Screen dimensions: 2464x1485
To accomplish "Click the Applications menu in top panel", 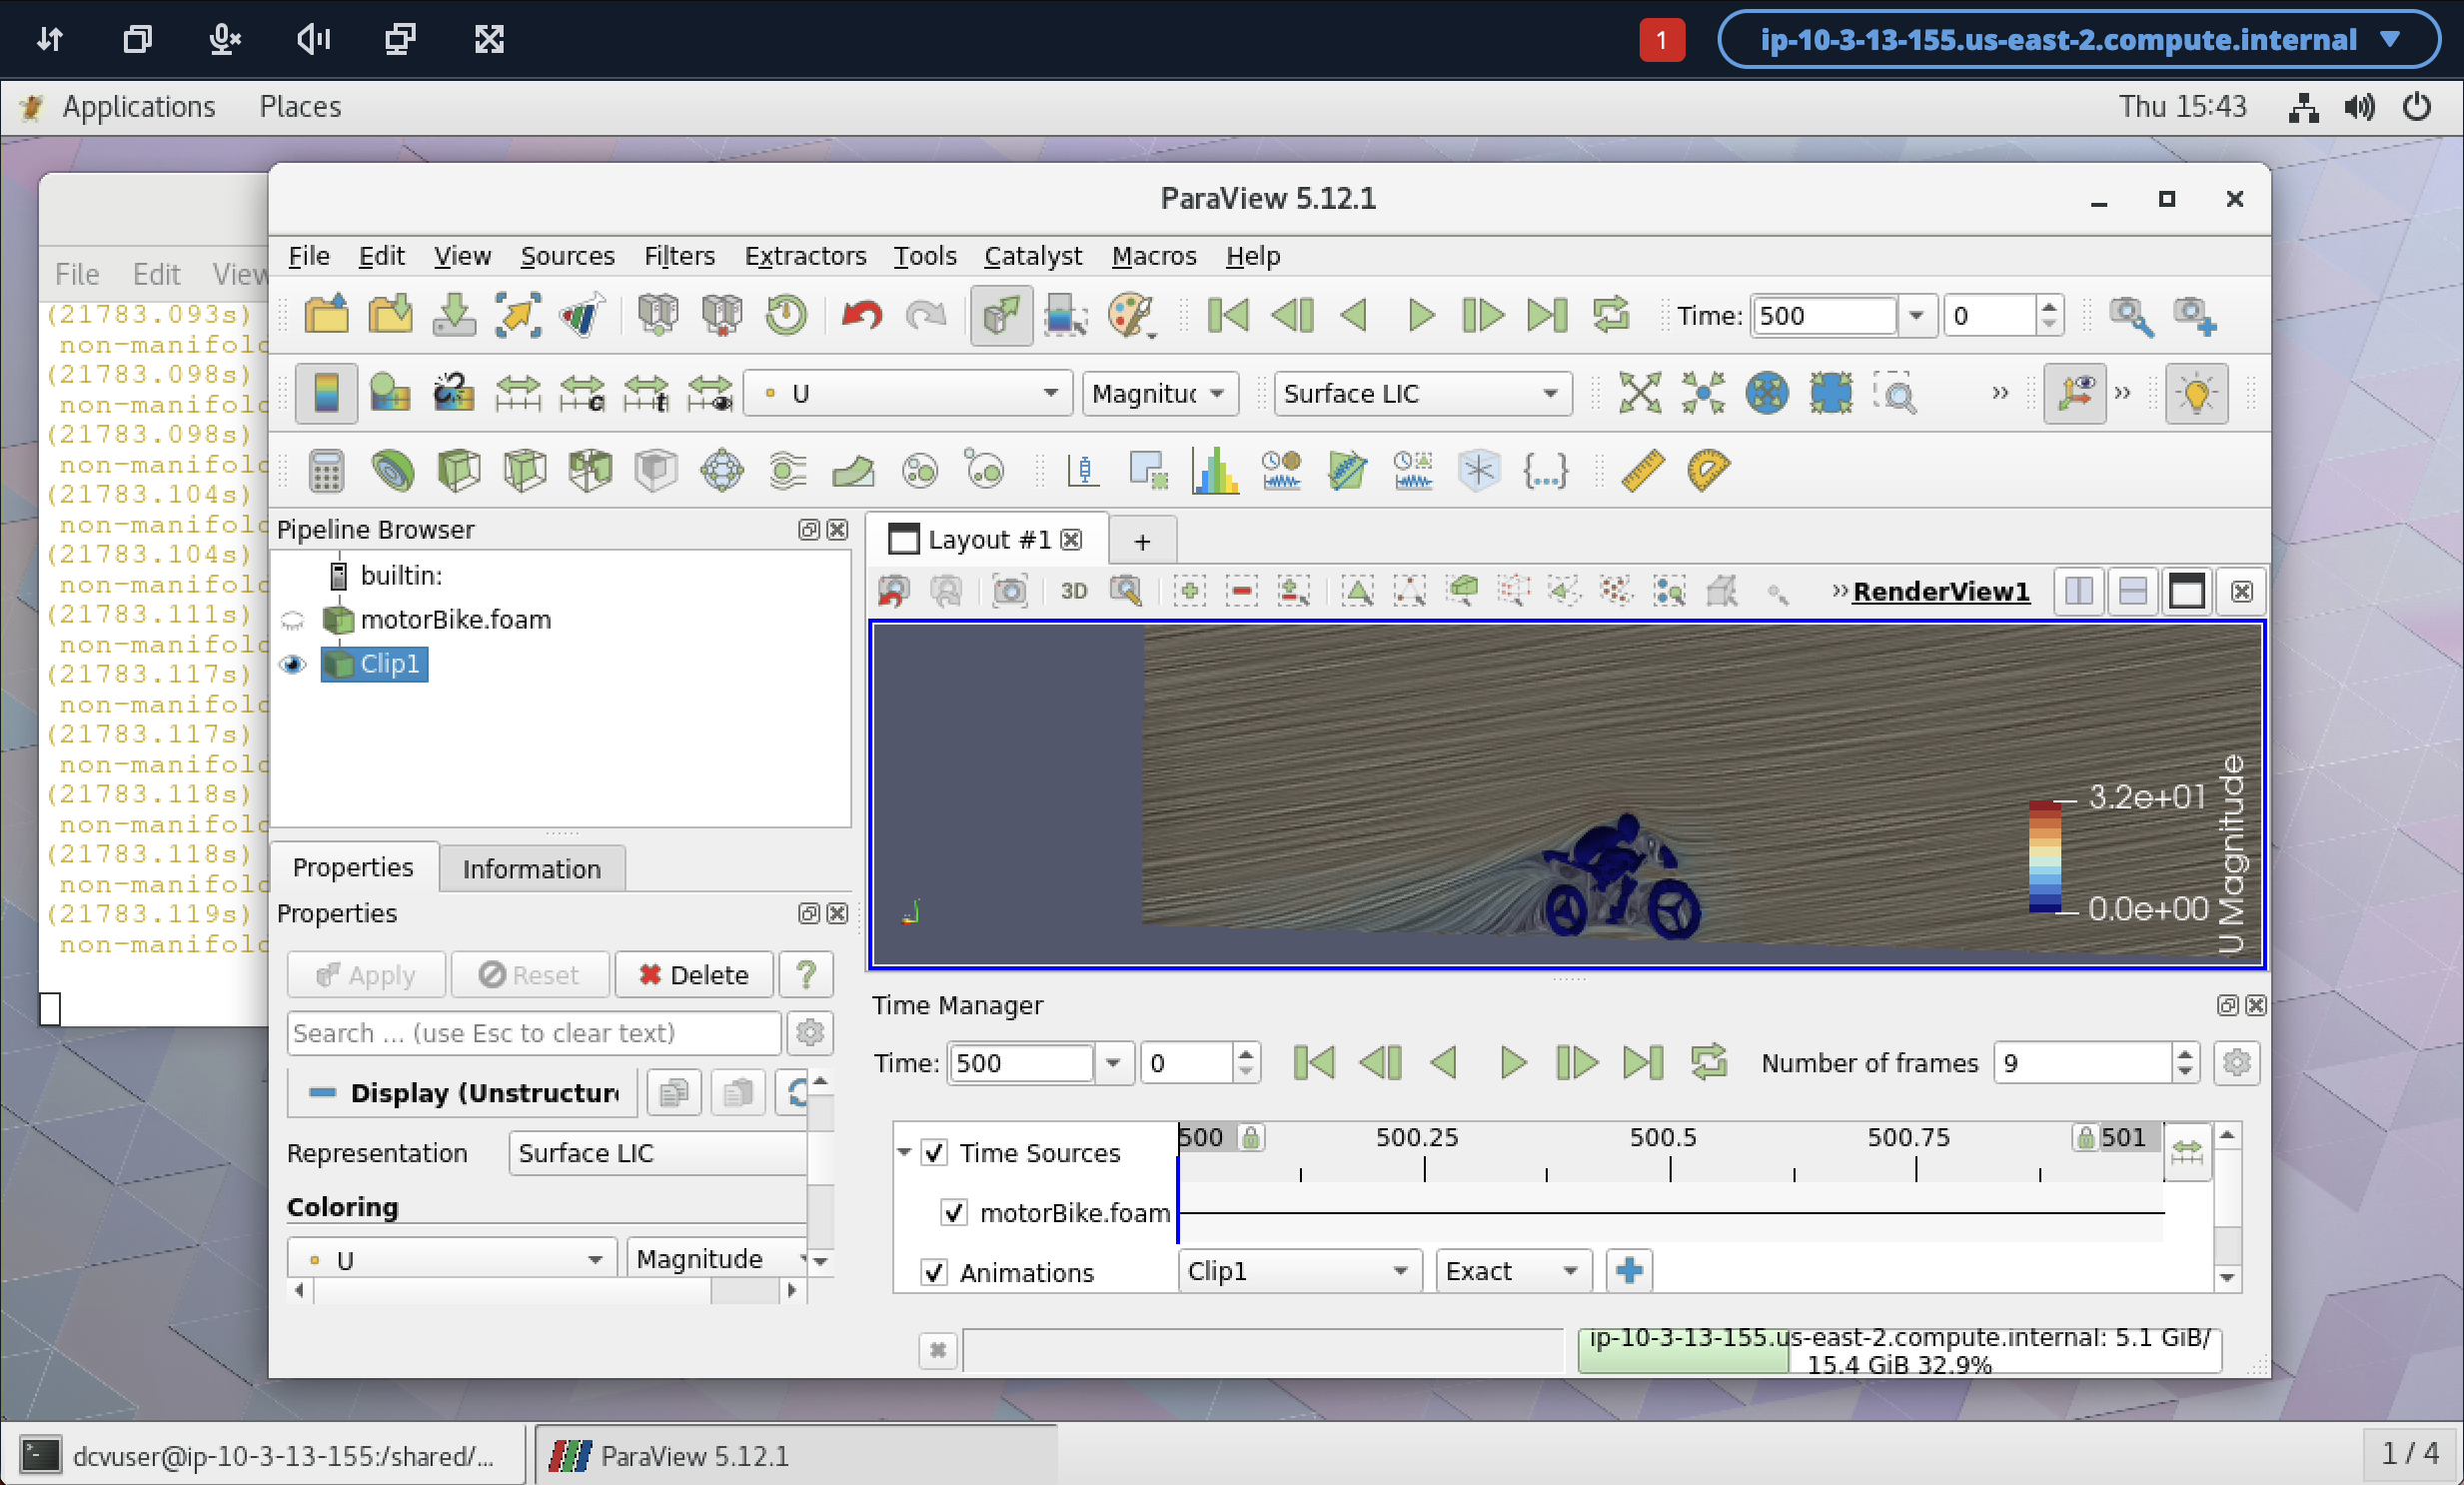I will tap(138, 106).
